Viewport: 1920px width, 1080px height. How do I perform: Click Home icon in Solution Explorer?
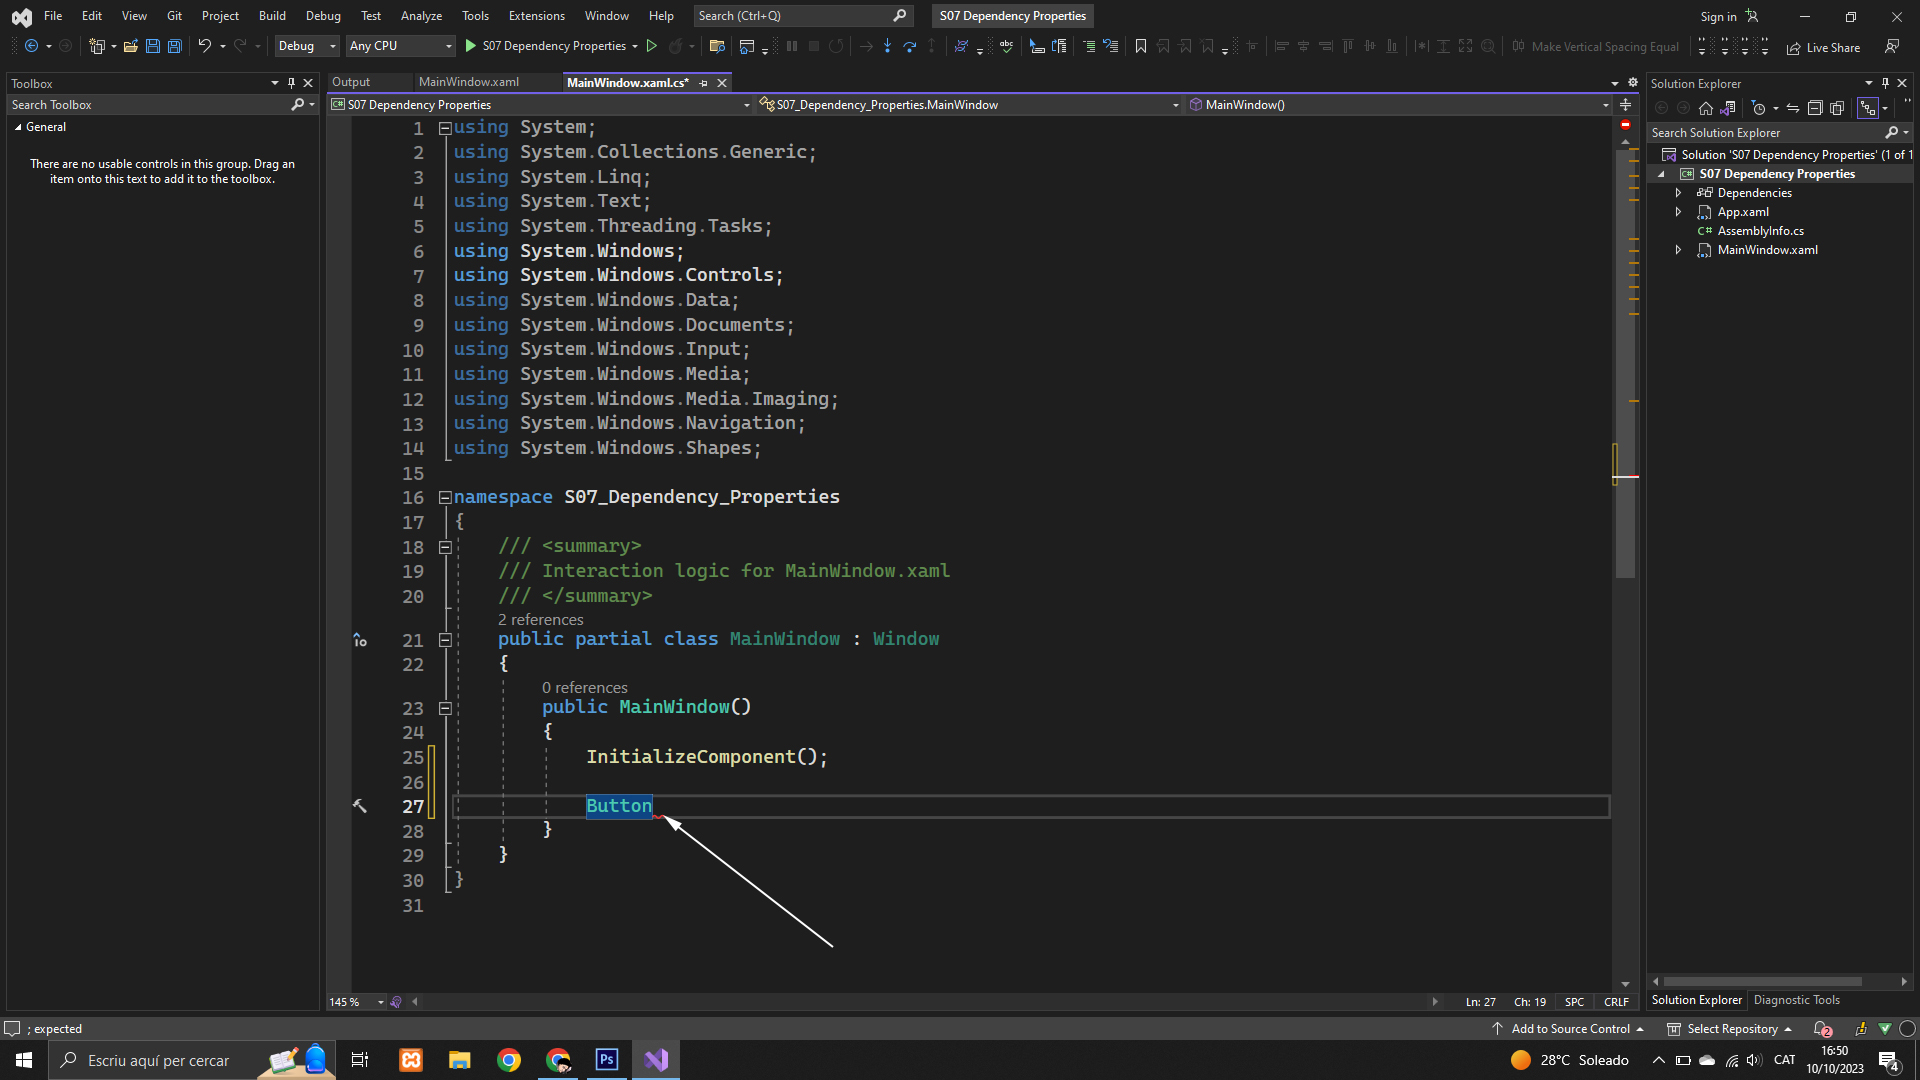pyautogui.click(x=1706, y=108)
